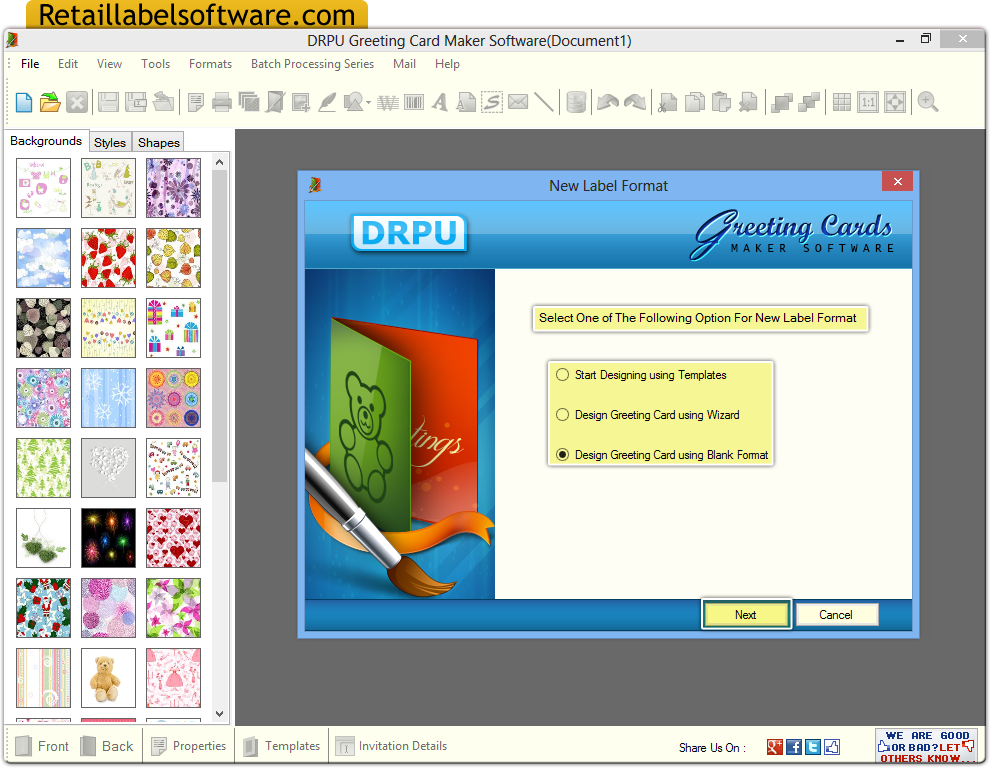The height and width of the screenshot is (768, 990).
Task: Open the Invitation Details button
Action: pyautogui.click(x=391, y=746)
